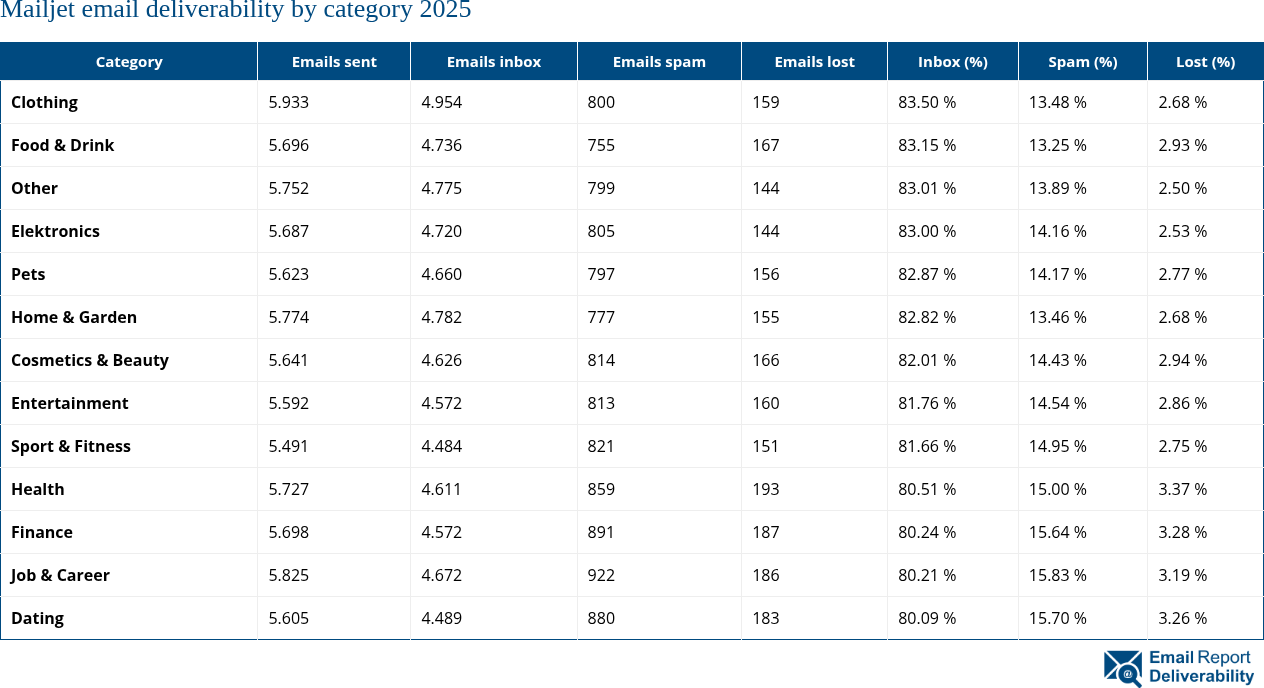The image size is (1264, 688).
Task: Sort by Emails inbox column header
Action: (x=494, y=62)
